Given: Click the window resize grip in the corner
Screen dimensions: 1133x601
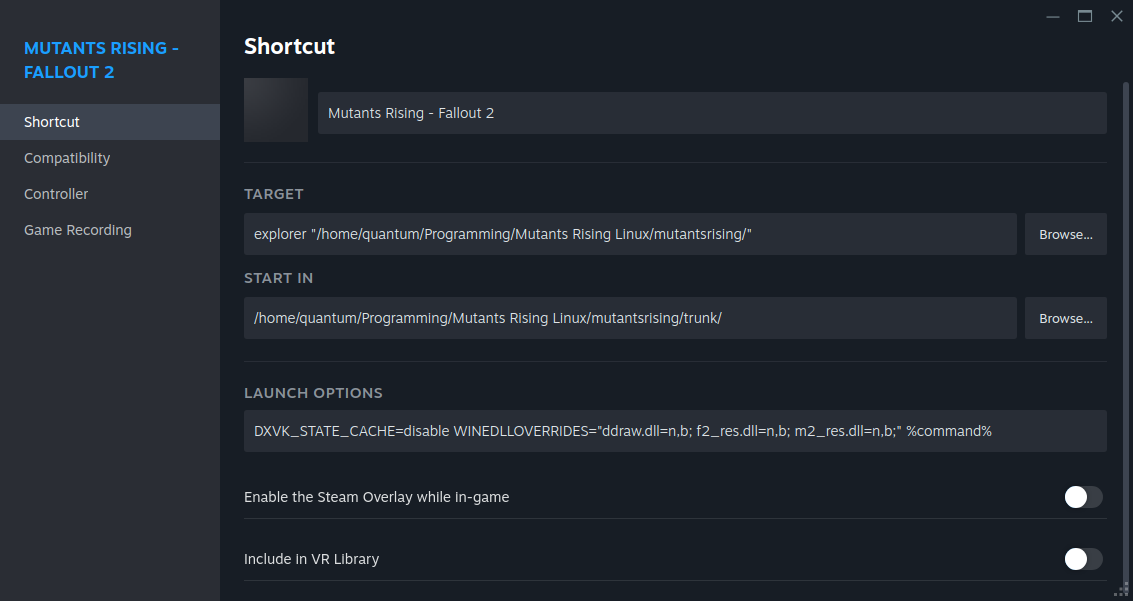Looking at the screenshot, I should pos(1122,590).
